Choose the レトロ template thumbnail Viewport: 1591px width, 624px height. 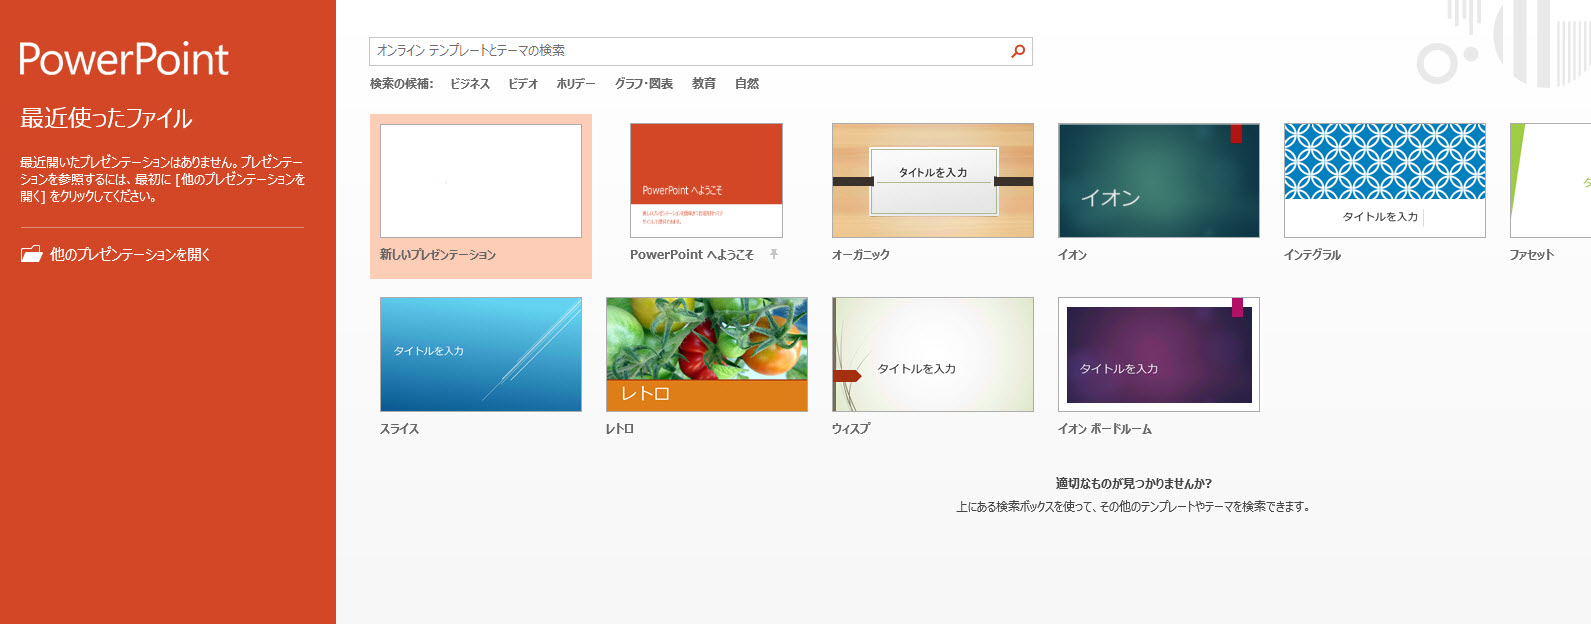[707, 354]
